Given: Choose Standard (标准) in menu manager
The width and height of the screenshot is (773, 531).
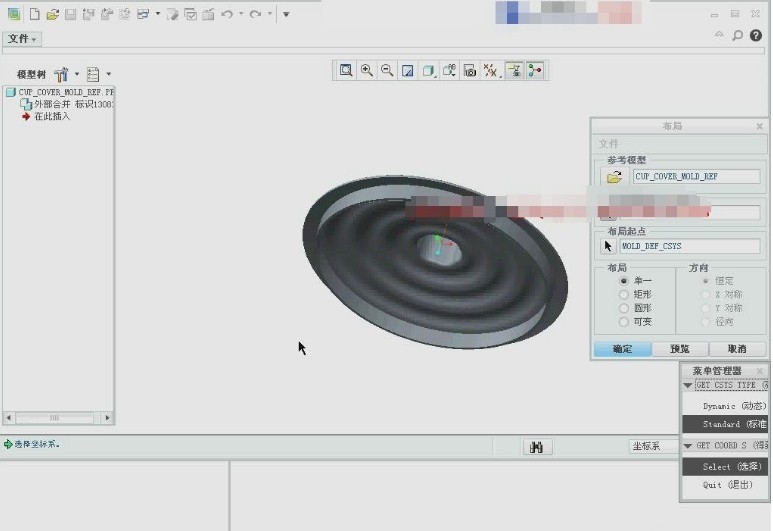Looking at the screenshot, I should pyautogui.click(x=725, y=424).
